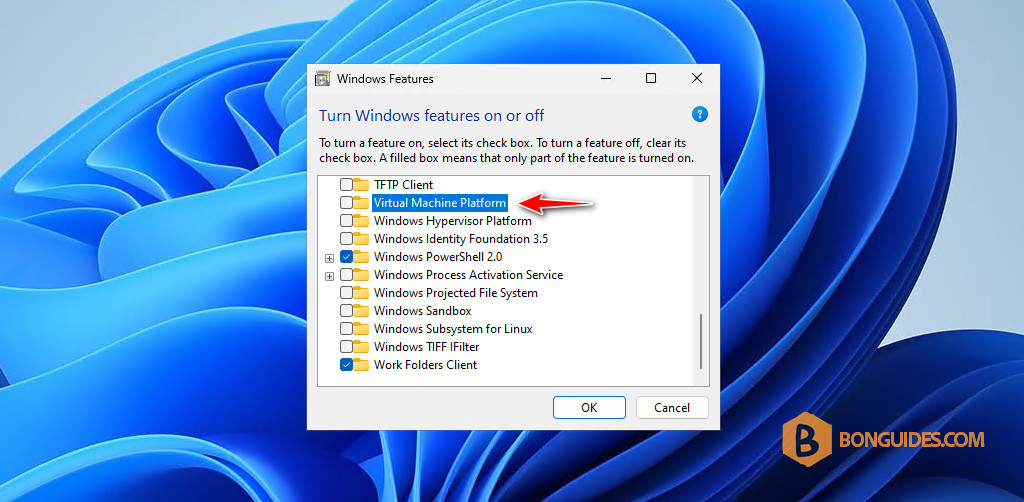This screenshot has width=1024, height=502.
Task: Select the Windows PowerShell 2.0 label
Action: (x=438, y=257)
